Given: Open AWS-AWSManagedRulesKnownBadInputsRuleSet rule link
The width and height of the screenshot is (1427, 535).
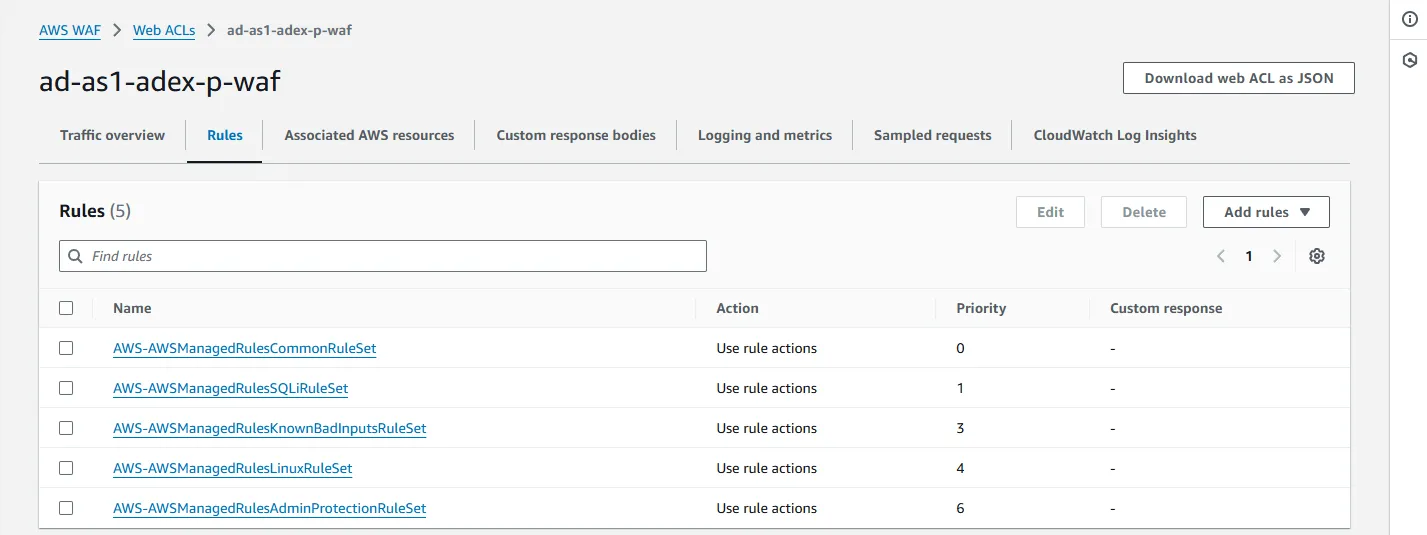Looking at the screenshot, I should tap(269, 428).
